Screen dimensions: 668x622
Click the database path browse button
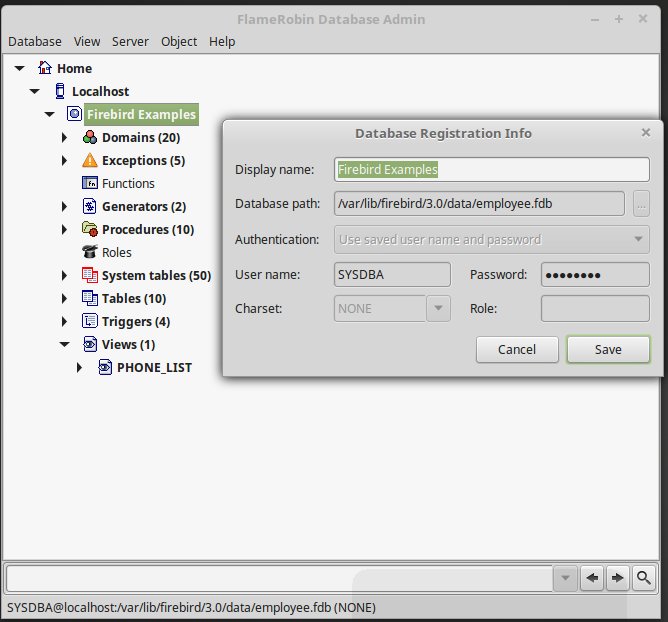click(x=641, y=204)
